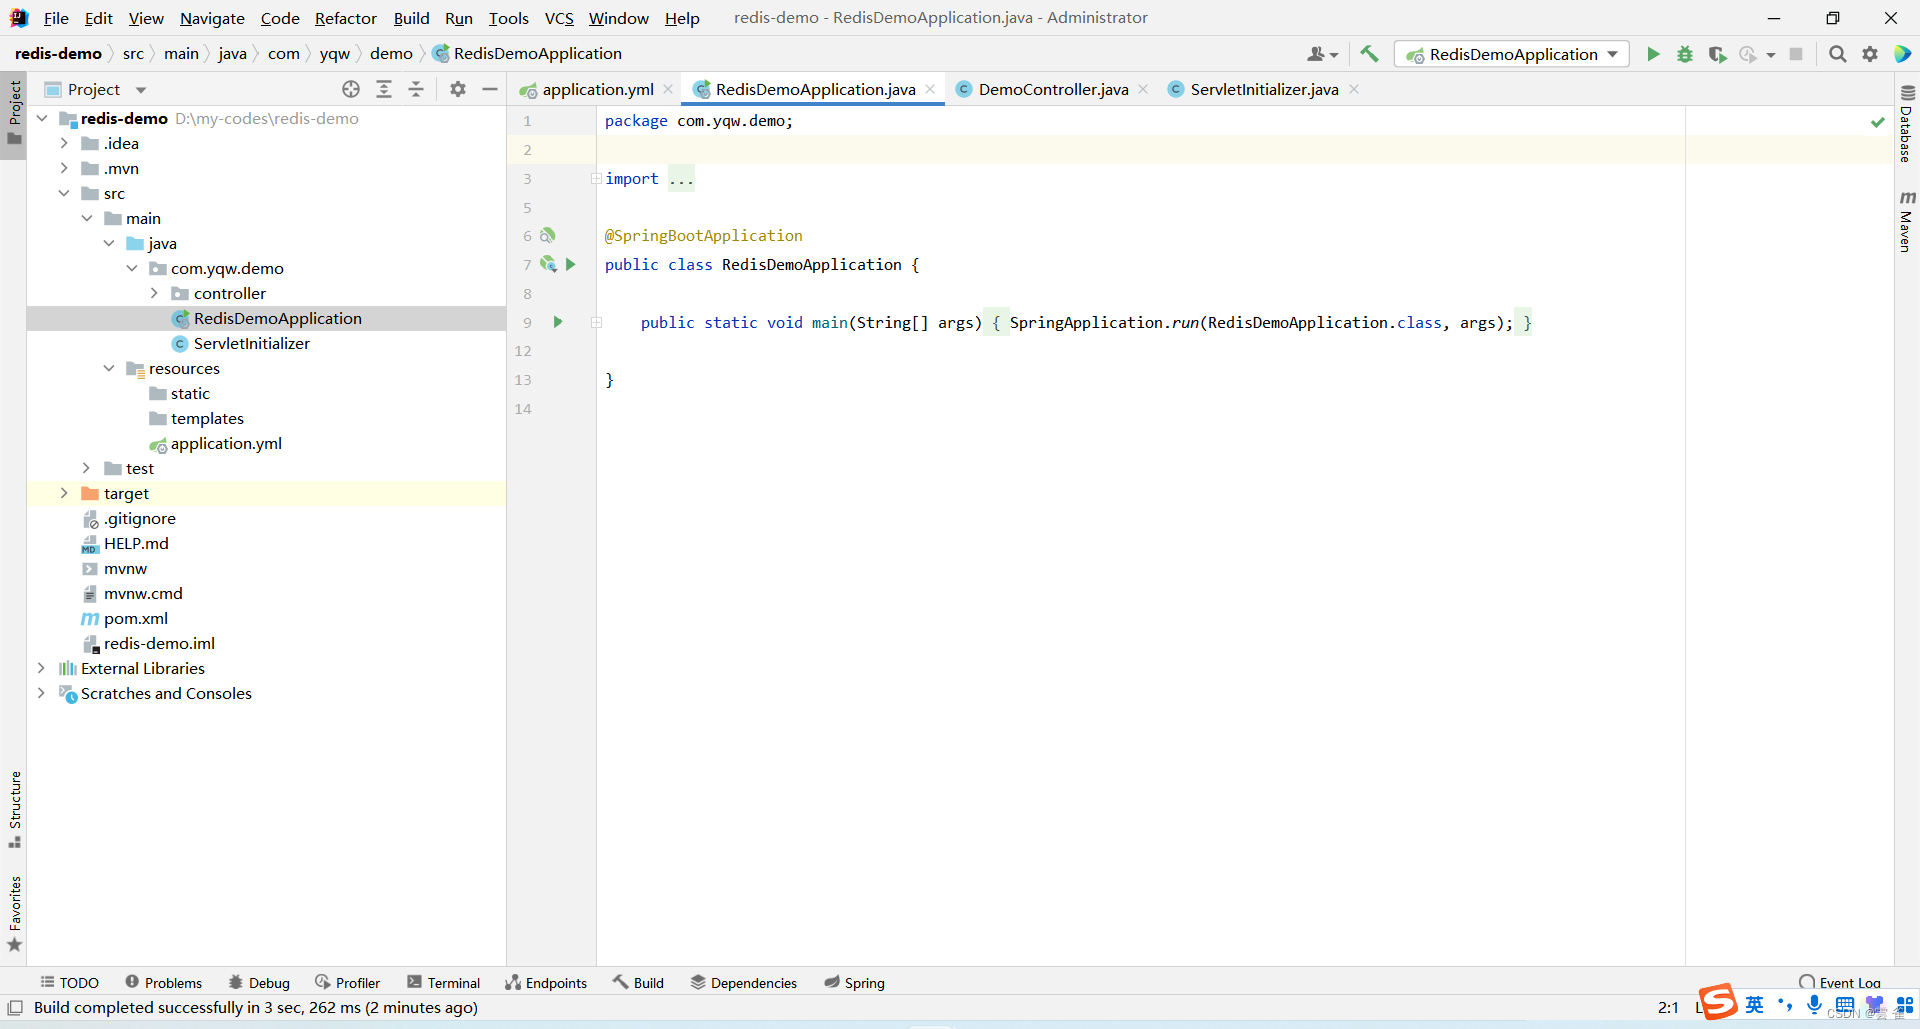Open the Favorites side panel
The width and height of the screenshot is (1920, 1029).
[14, 914]
